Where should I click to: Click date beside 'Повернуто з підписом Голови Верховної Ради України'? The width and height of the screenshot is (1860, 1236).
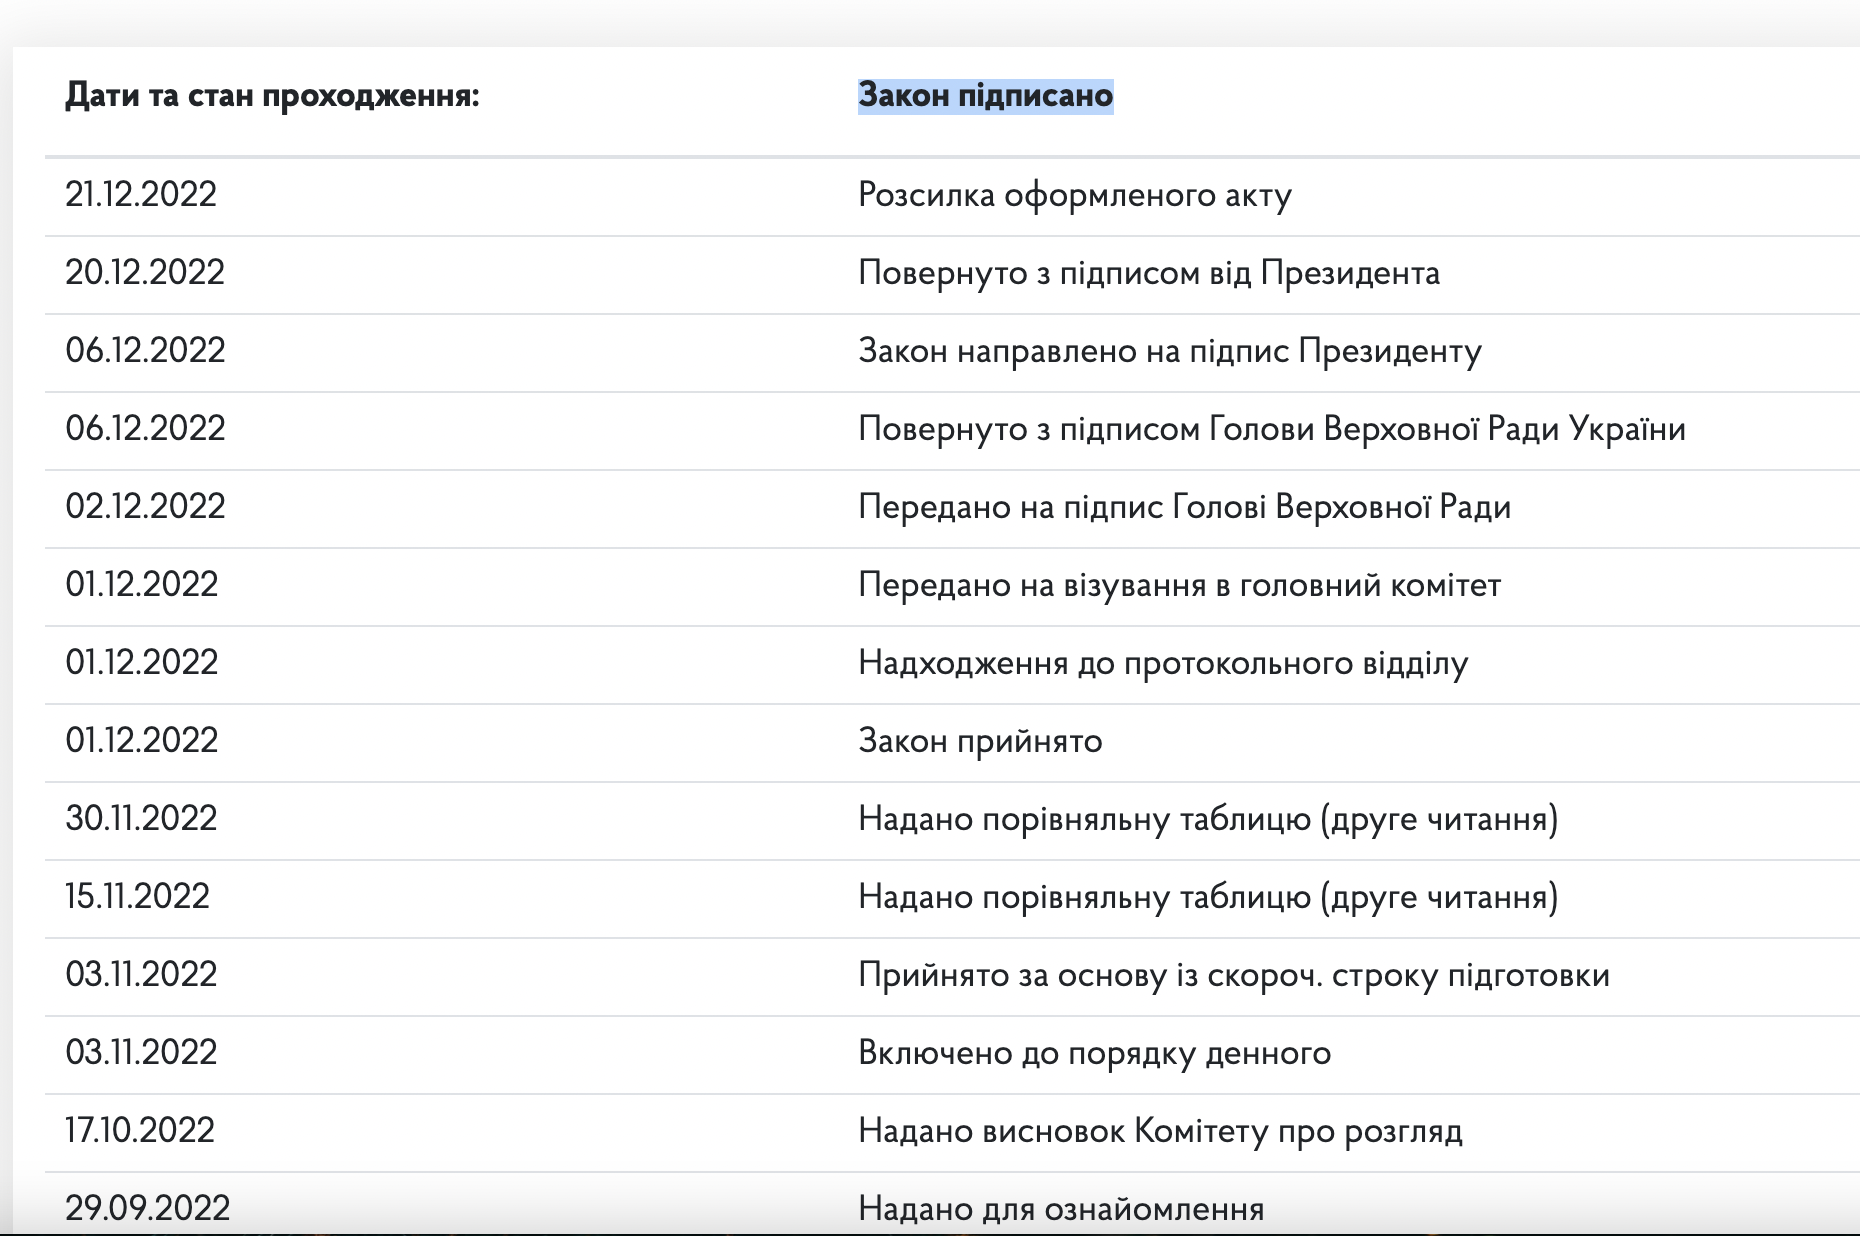[x=145, y=428]
